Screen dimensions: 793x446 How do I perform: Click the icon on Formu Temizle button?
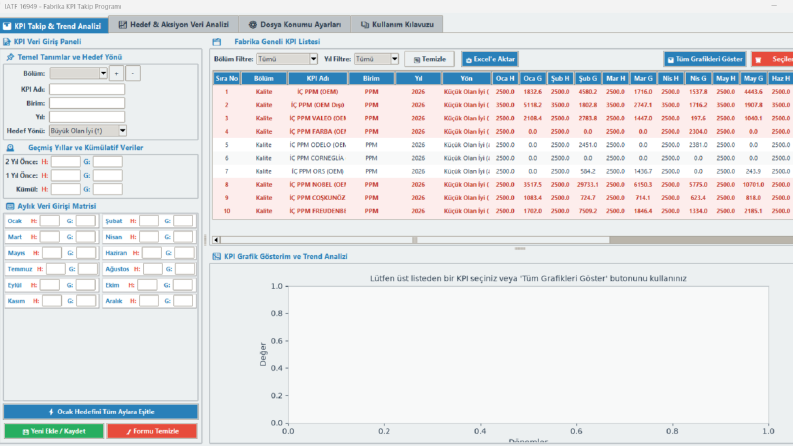tap(128, 431)
